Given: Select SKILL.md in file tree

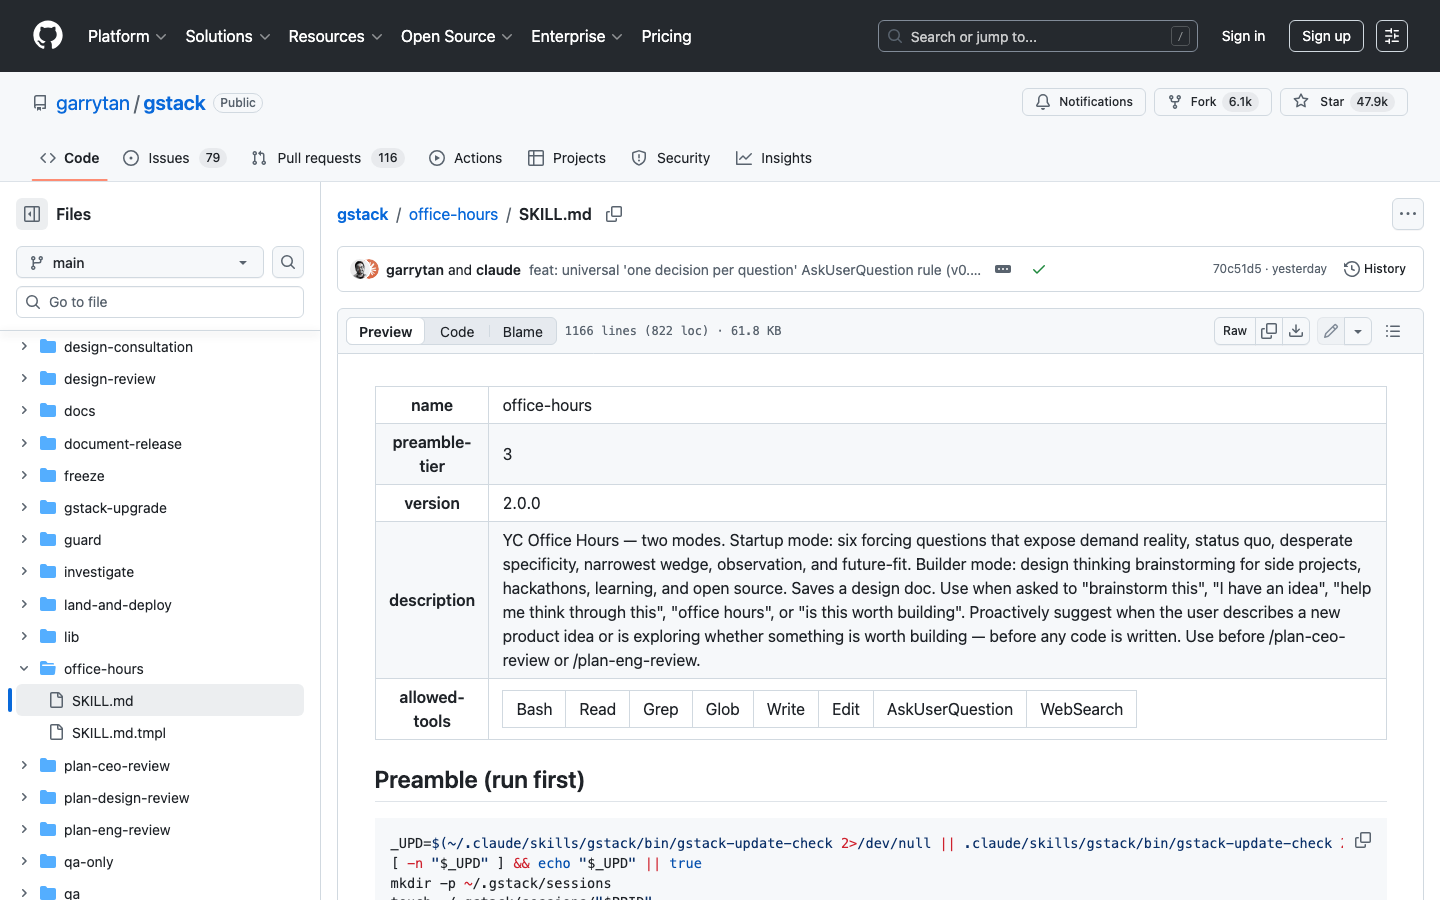Looking at the screenshot, I should (160, 701).
